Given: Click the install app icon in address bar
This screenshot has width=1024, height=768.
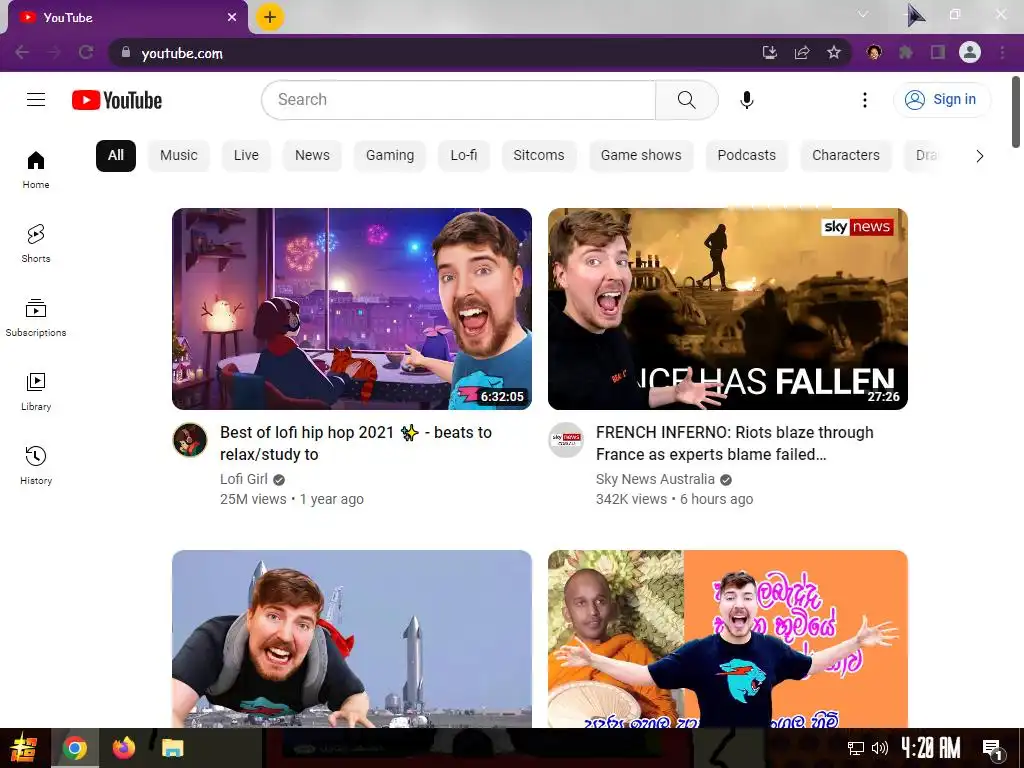Looking at the screenshot, I should click(x=770, y=52).
